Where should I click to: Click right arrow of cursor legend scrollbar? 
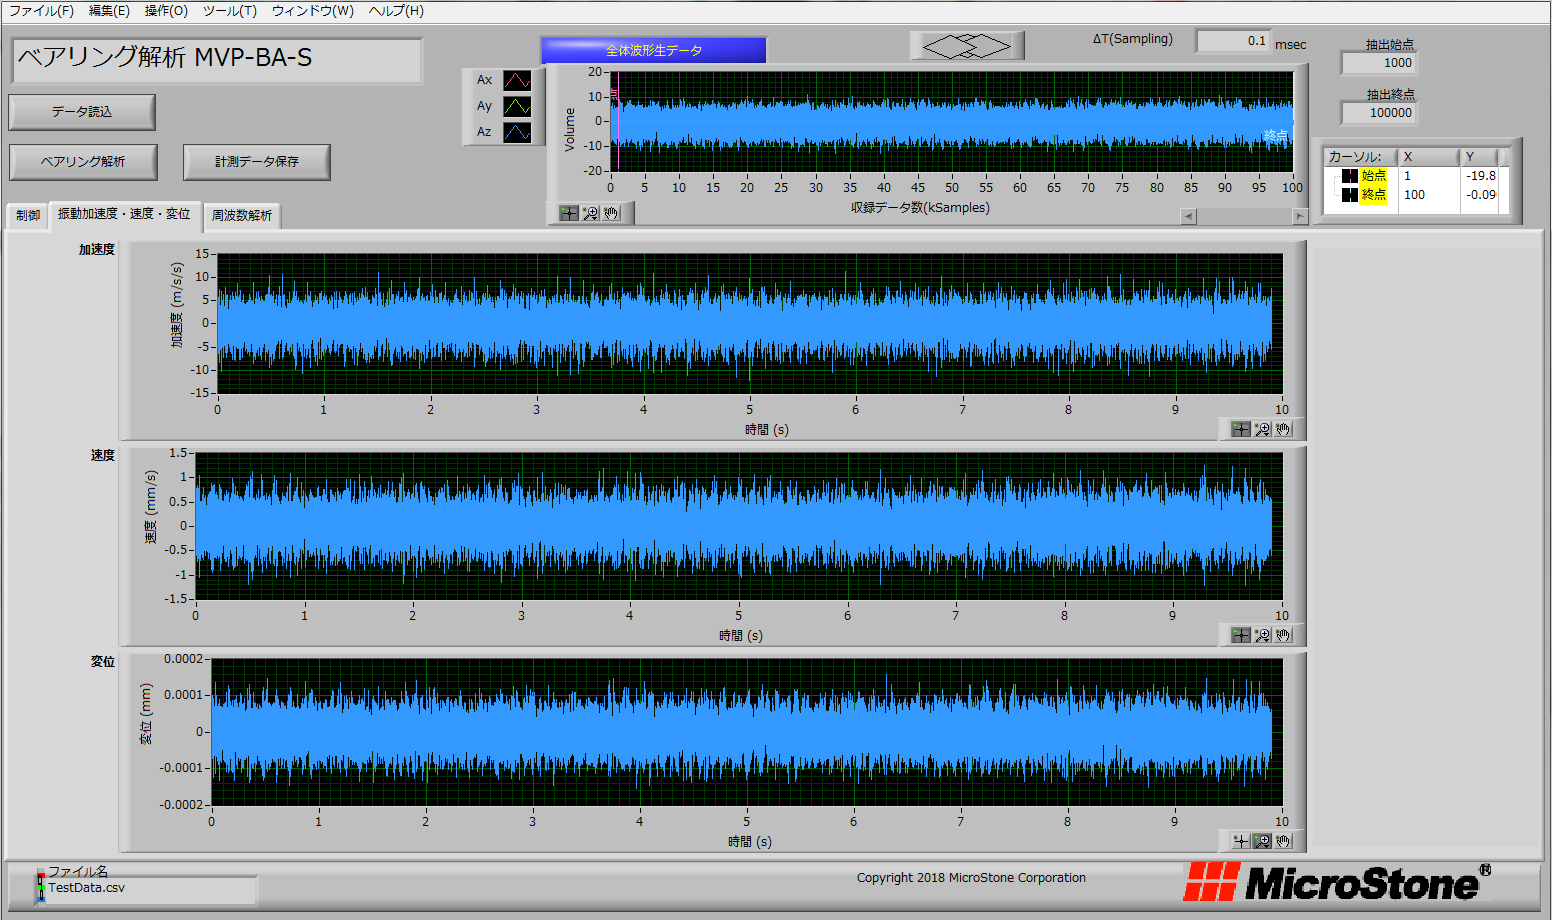1300,216
